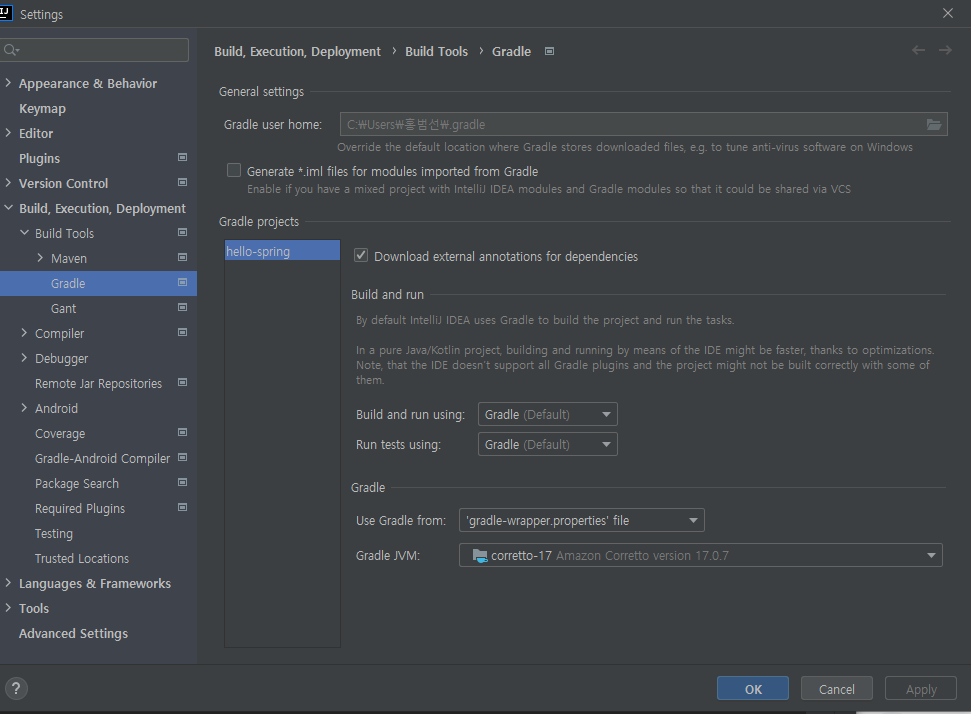971x714 pixels.
Task: Go back with the left arrow icon
Action: [x=918, y=50]
